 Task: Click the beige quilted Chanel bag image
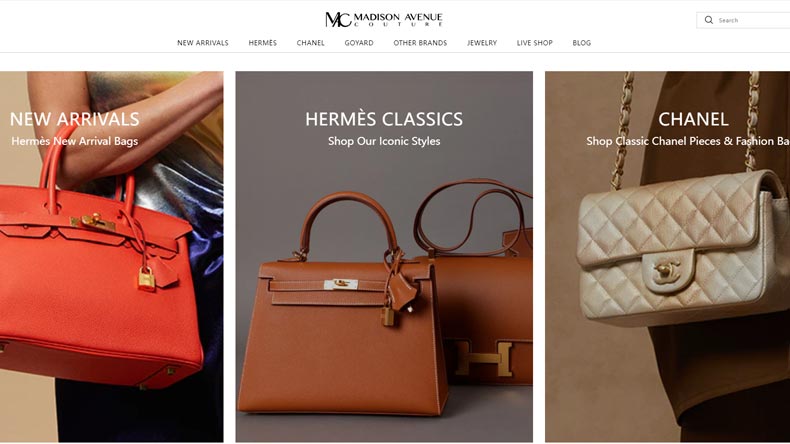point(685,247)
